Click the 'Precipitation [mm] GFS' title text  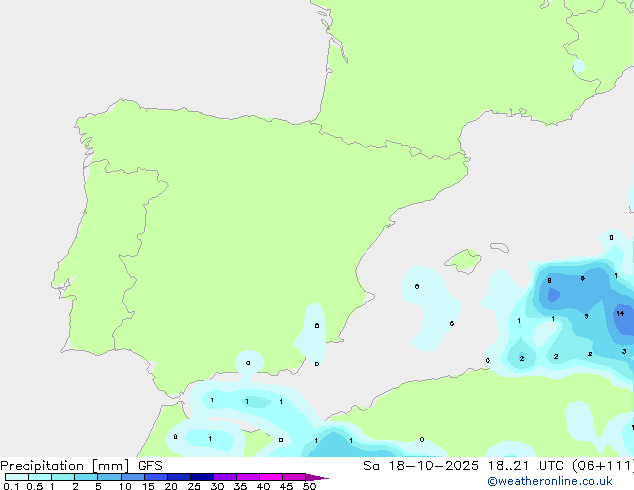pos(81,466)
